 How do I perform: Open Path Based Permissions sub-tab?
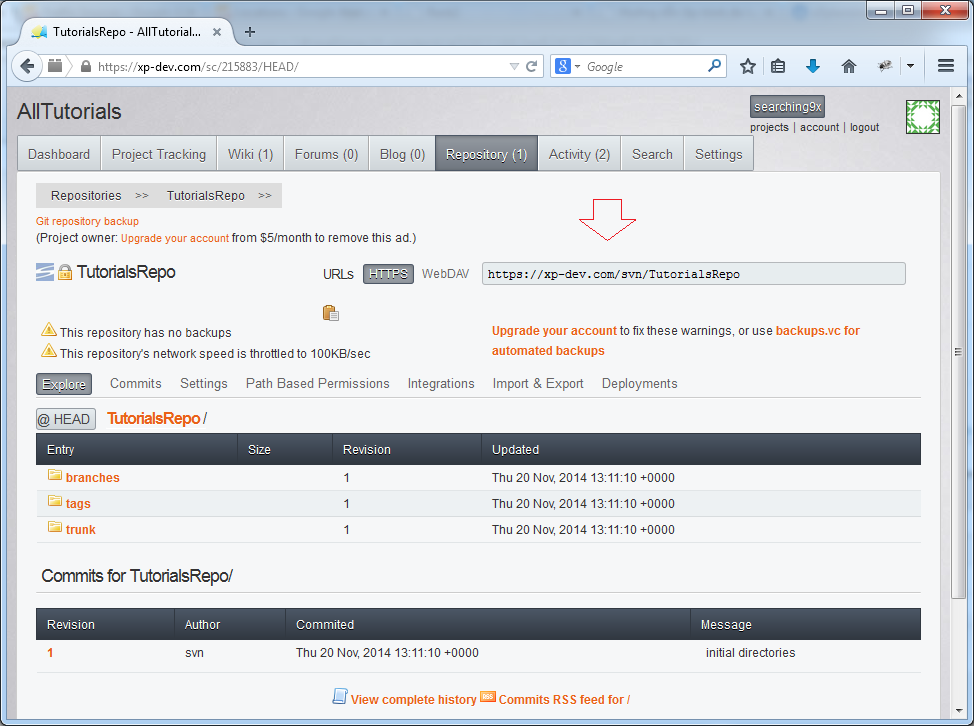(x=317, y=384)
